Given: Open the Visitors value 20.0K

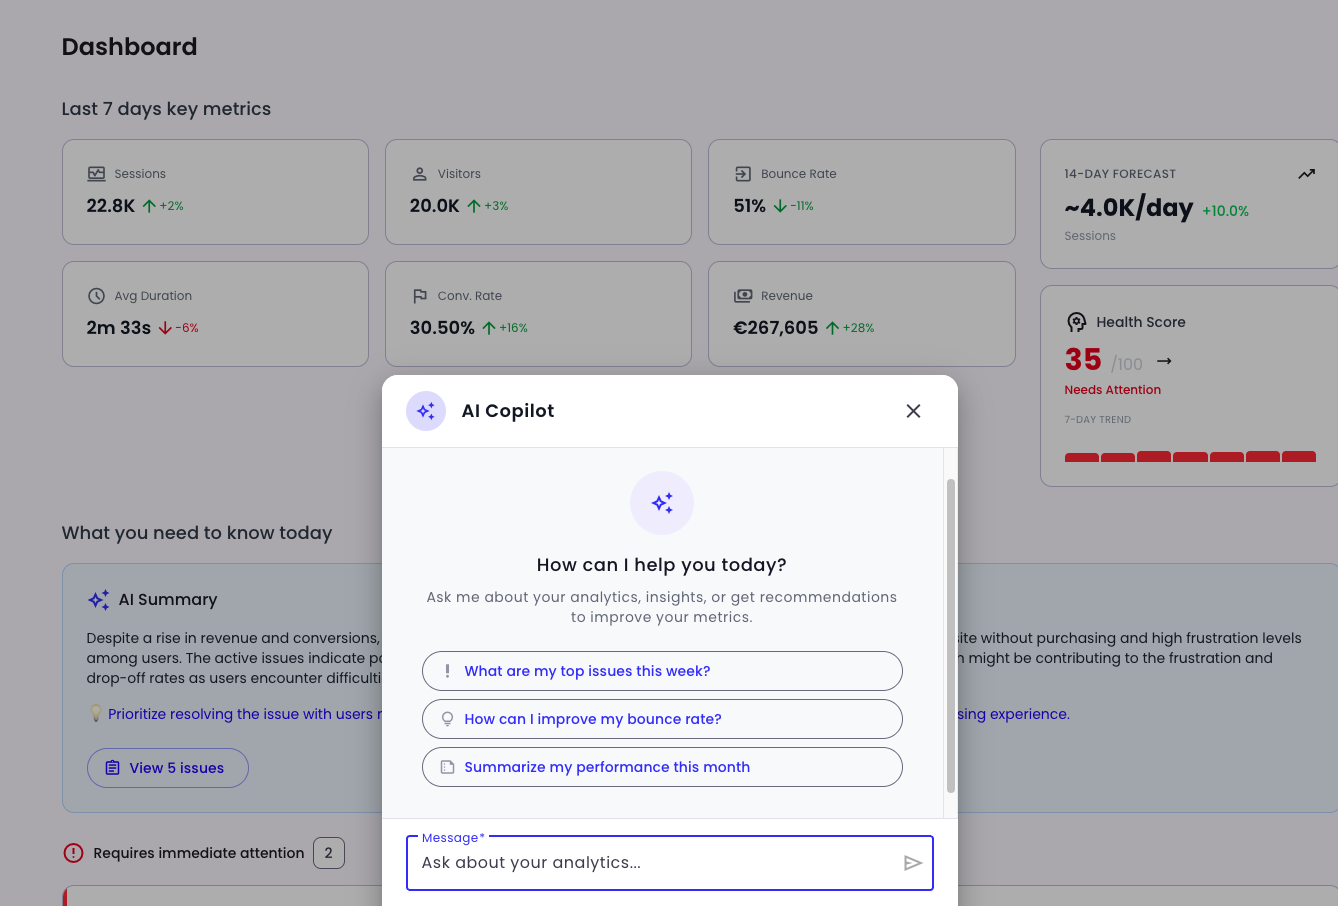Looking at the screenshot, I should pos(435,206).
